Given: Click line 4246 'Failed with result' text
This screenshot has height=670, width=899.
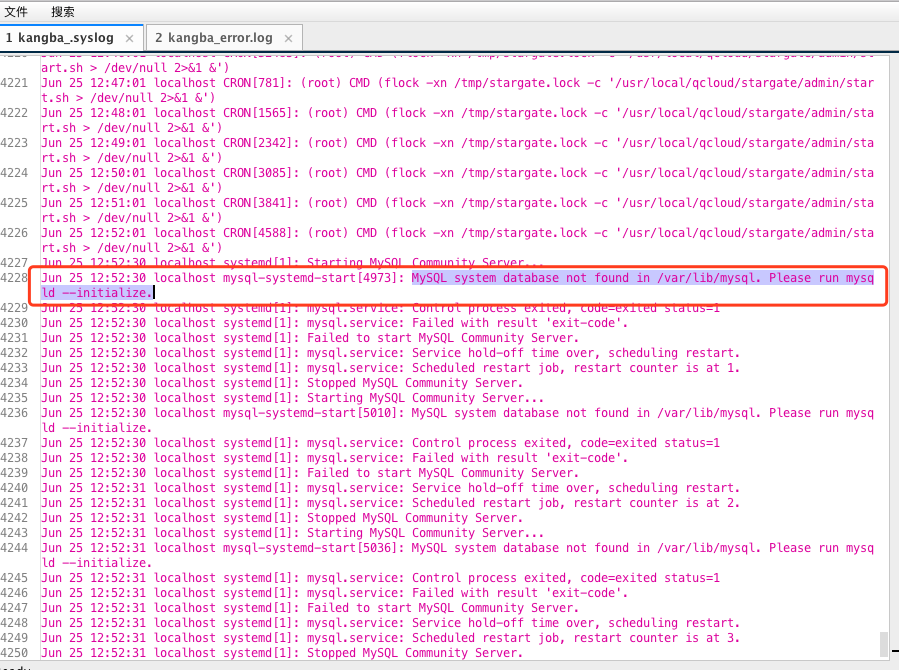Looking at the screenshot, I should 520,593.
